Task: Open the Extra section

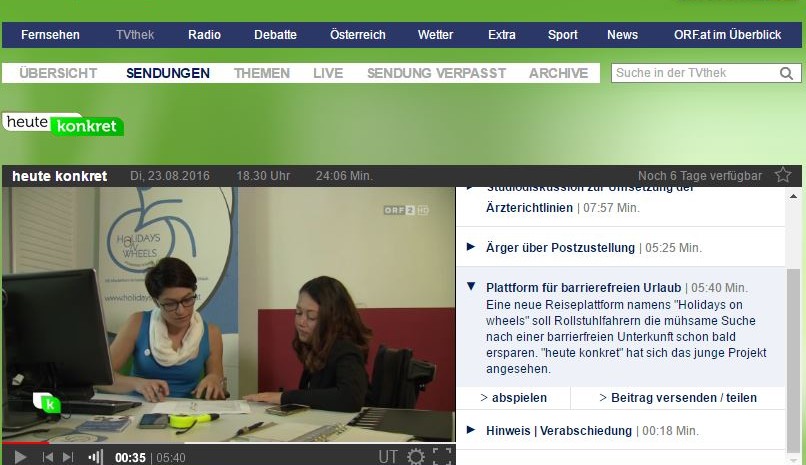Action: click(502, 35)
